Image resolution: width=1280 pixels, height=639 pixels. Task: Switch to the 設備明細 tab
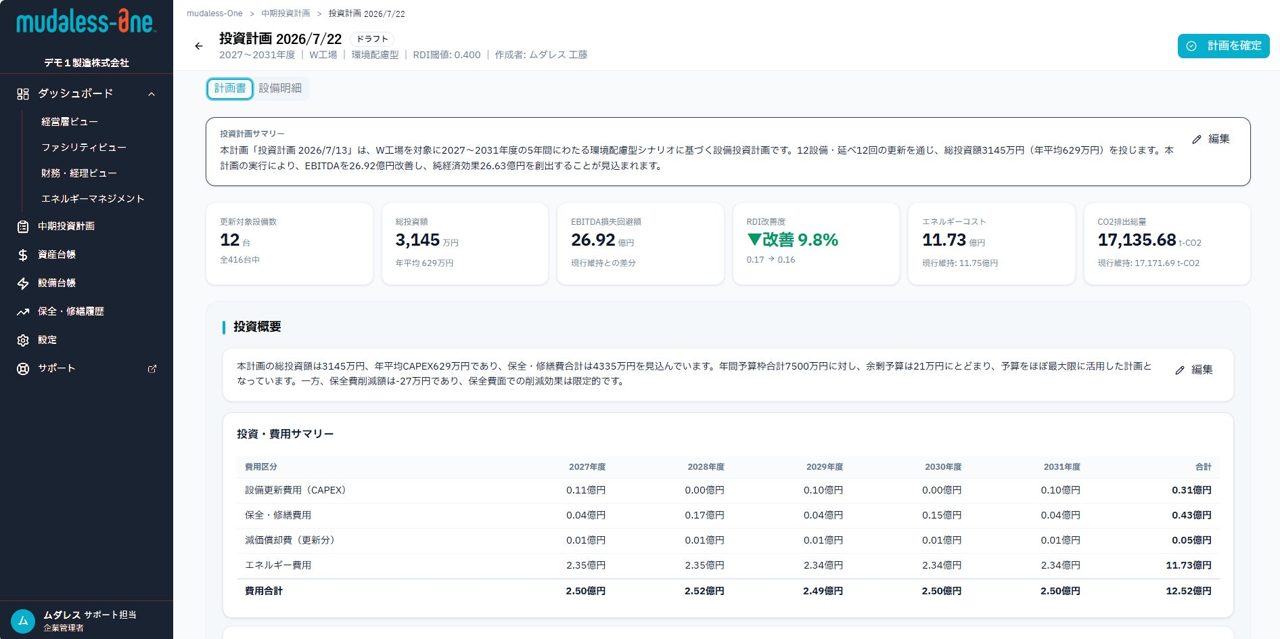tap(280, 88)
